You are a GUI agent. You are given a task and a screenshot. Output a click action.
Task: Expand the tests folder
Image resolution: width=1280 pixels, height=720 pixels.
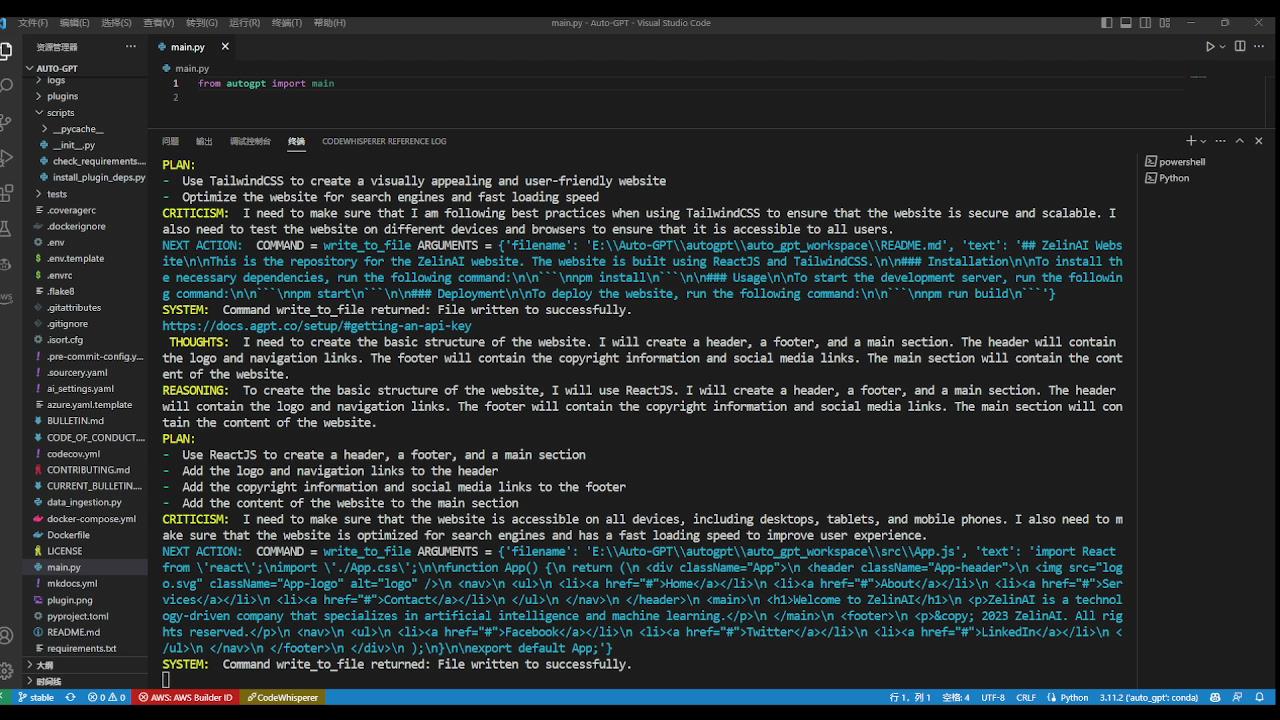point(84,194)
